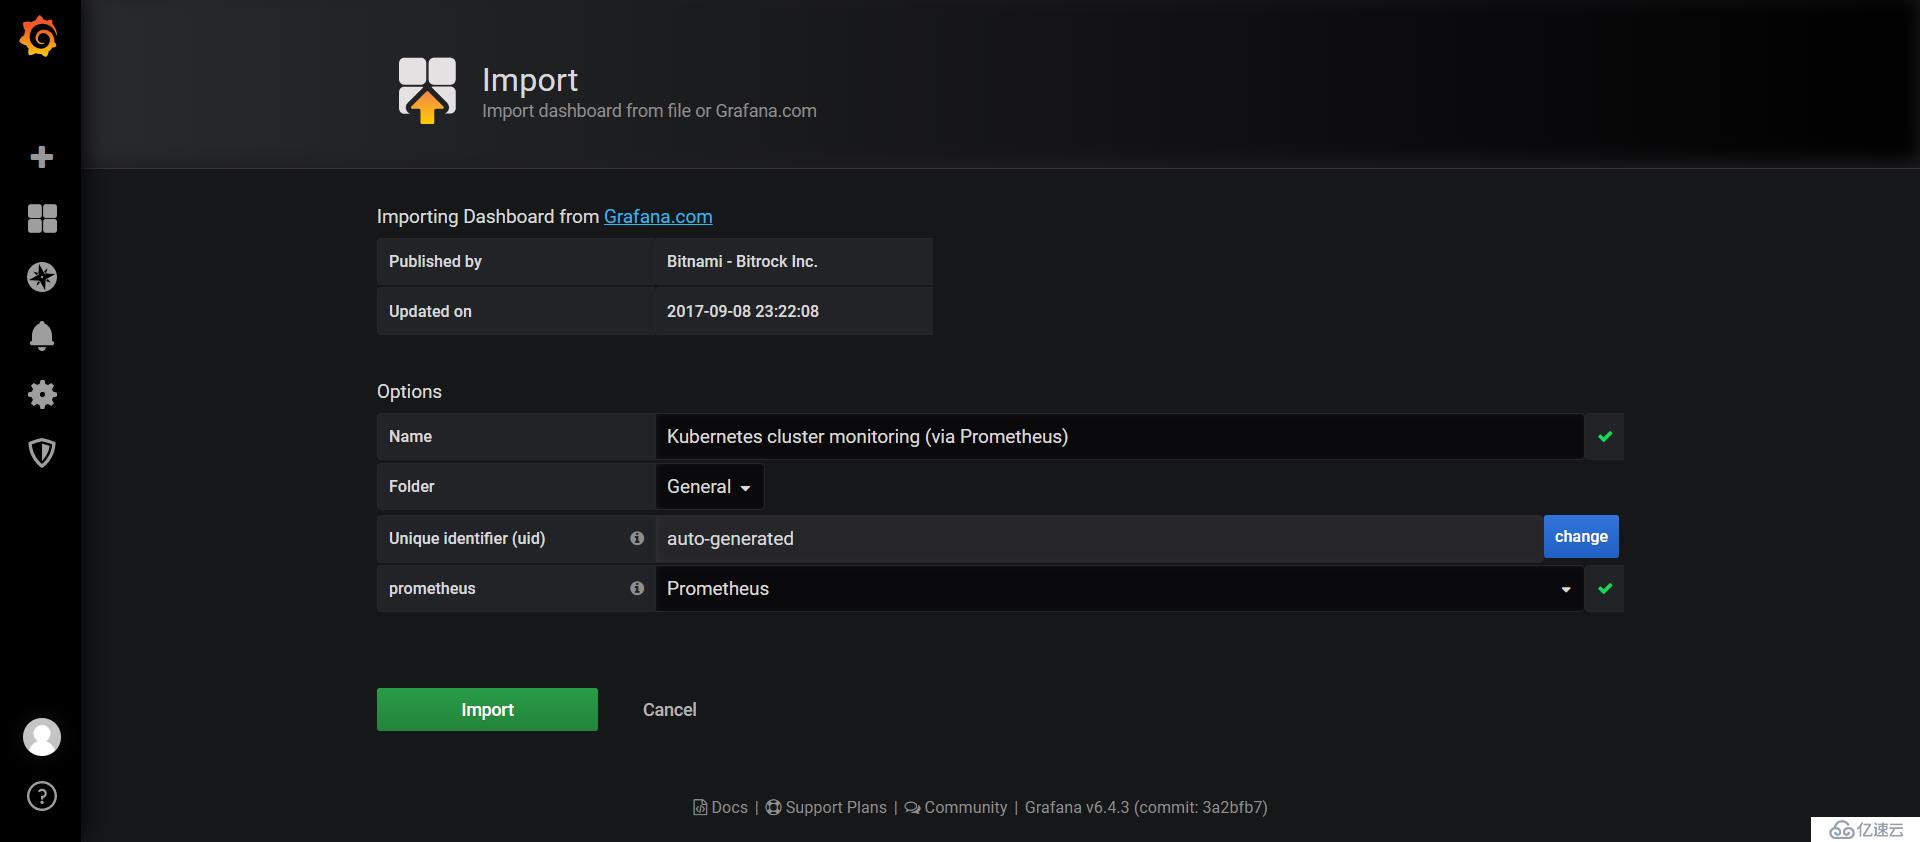Open the Dashboards grid icon in sidebar

pos(42,218)
